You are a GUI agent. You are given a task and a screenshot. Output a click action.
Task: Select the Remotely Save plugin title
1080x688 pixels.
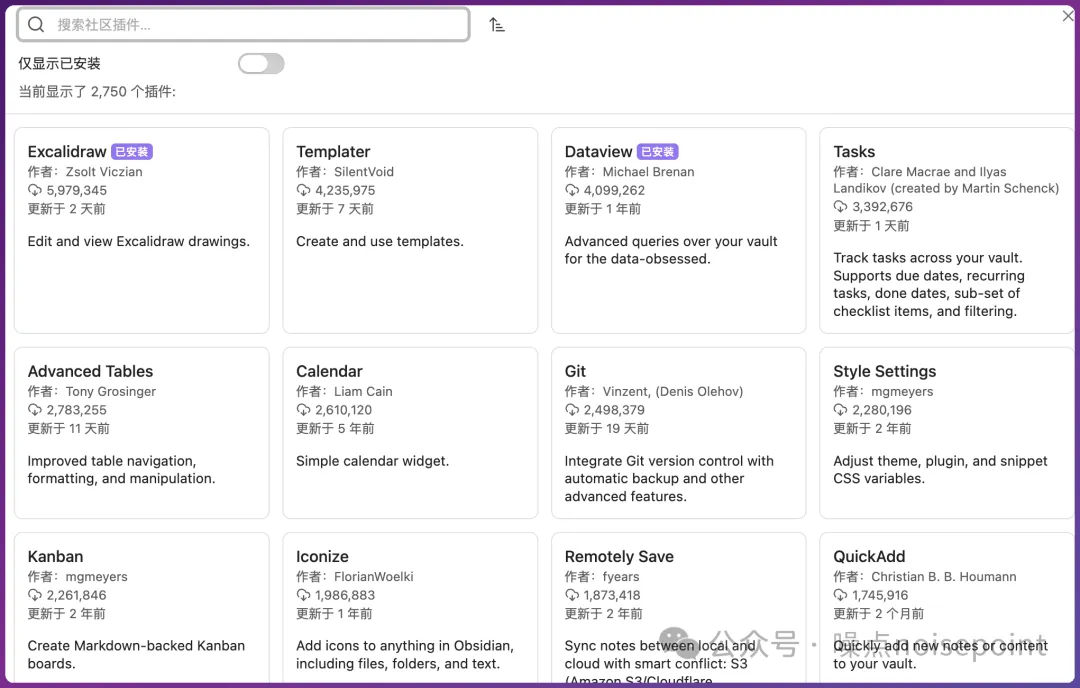point(619,556)
